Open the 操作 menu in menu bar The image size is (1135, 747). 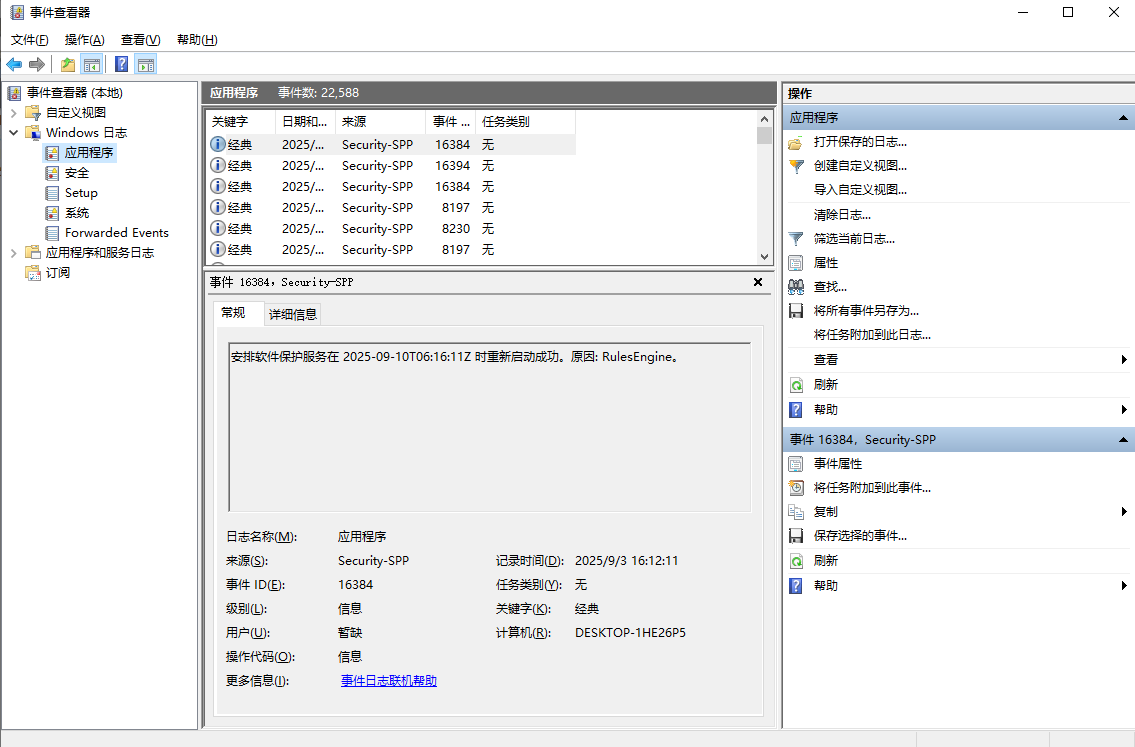coord(84,40)
